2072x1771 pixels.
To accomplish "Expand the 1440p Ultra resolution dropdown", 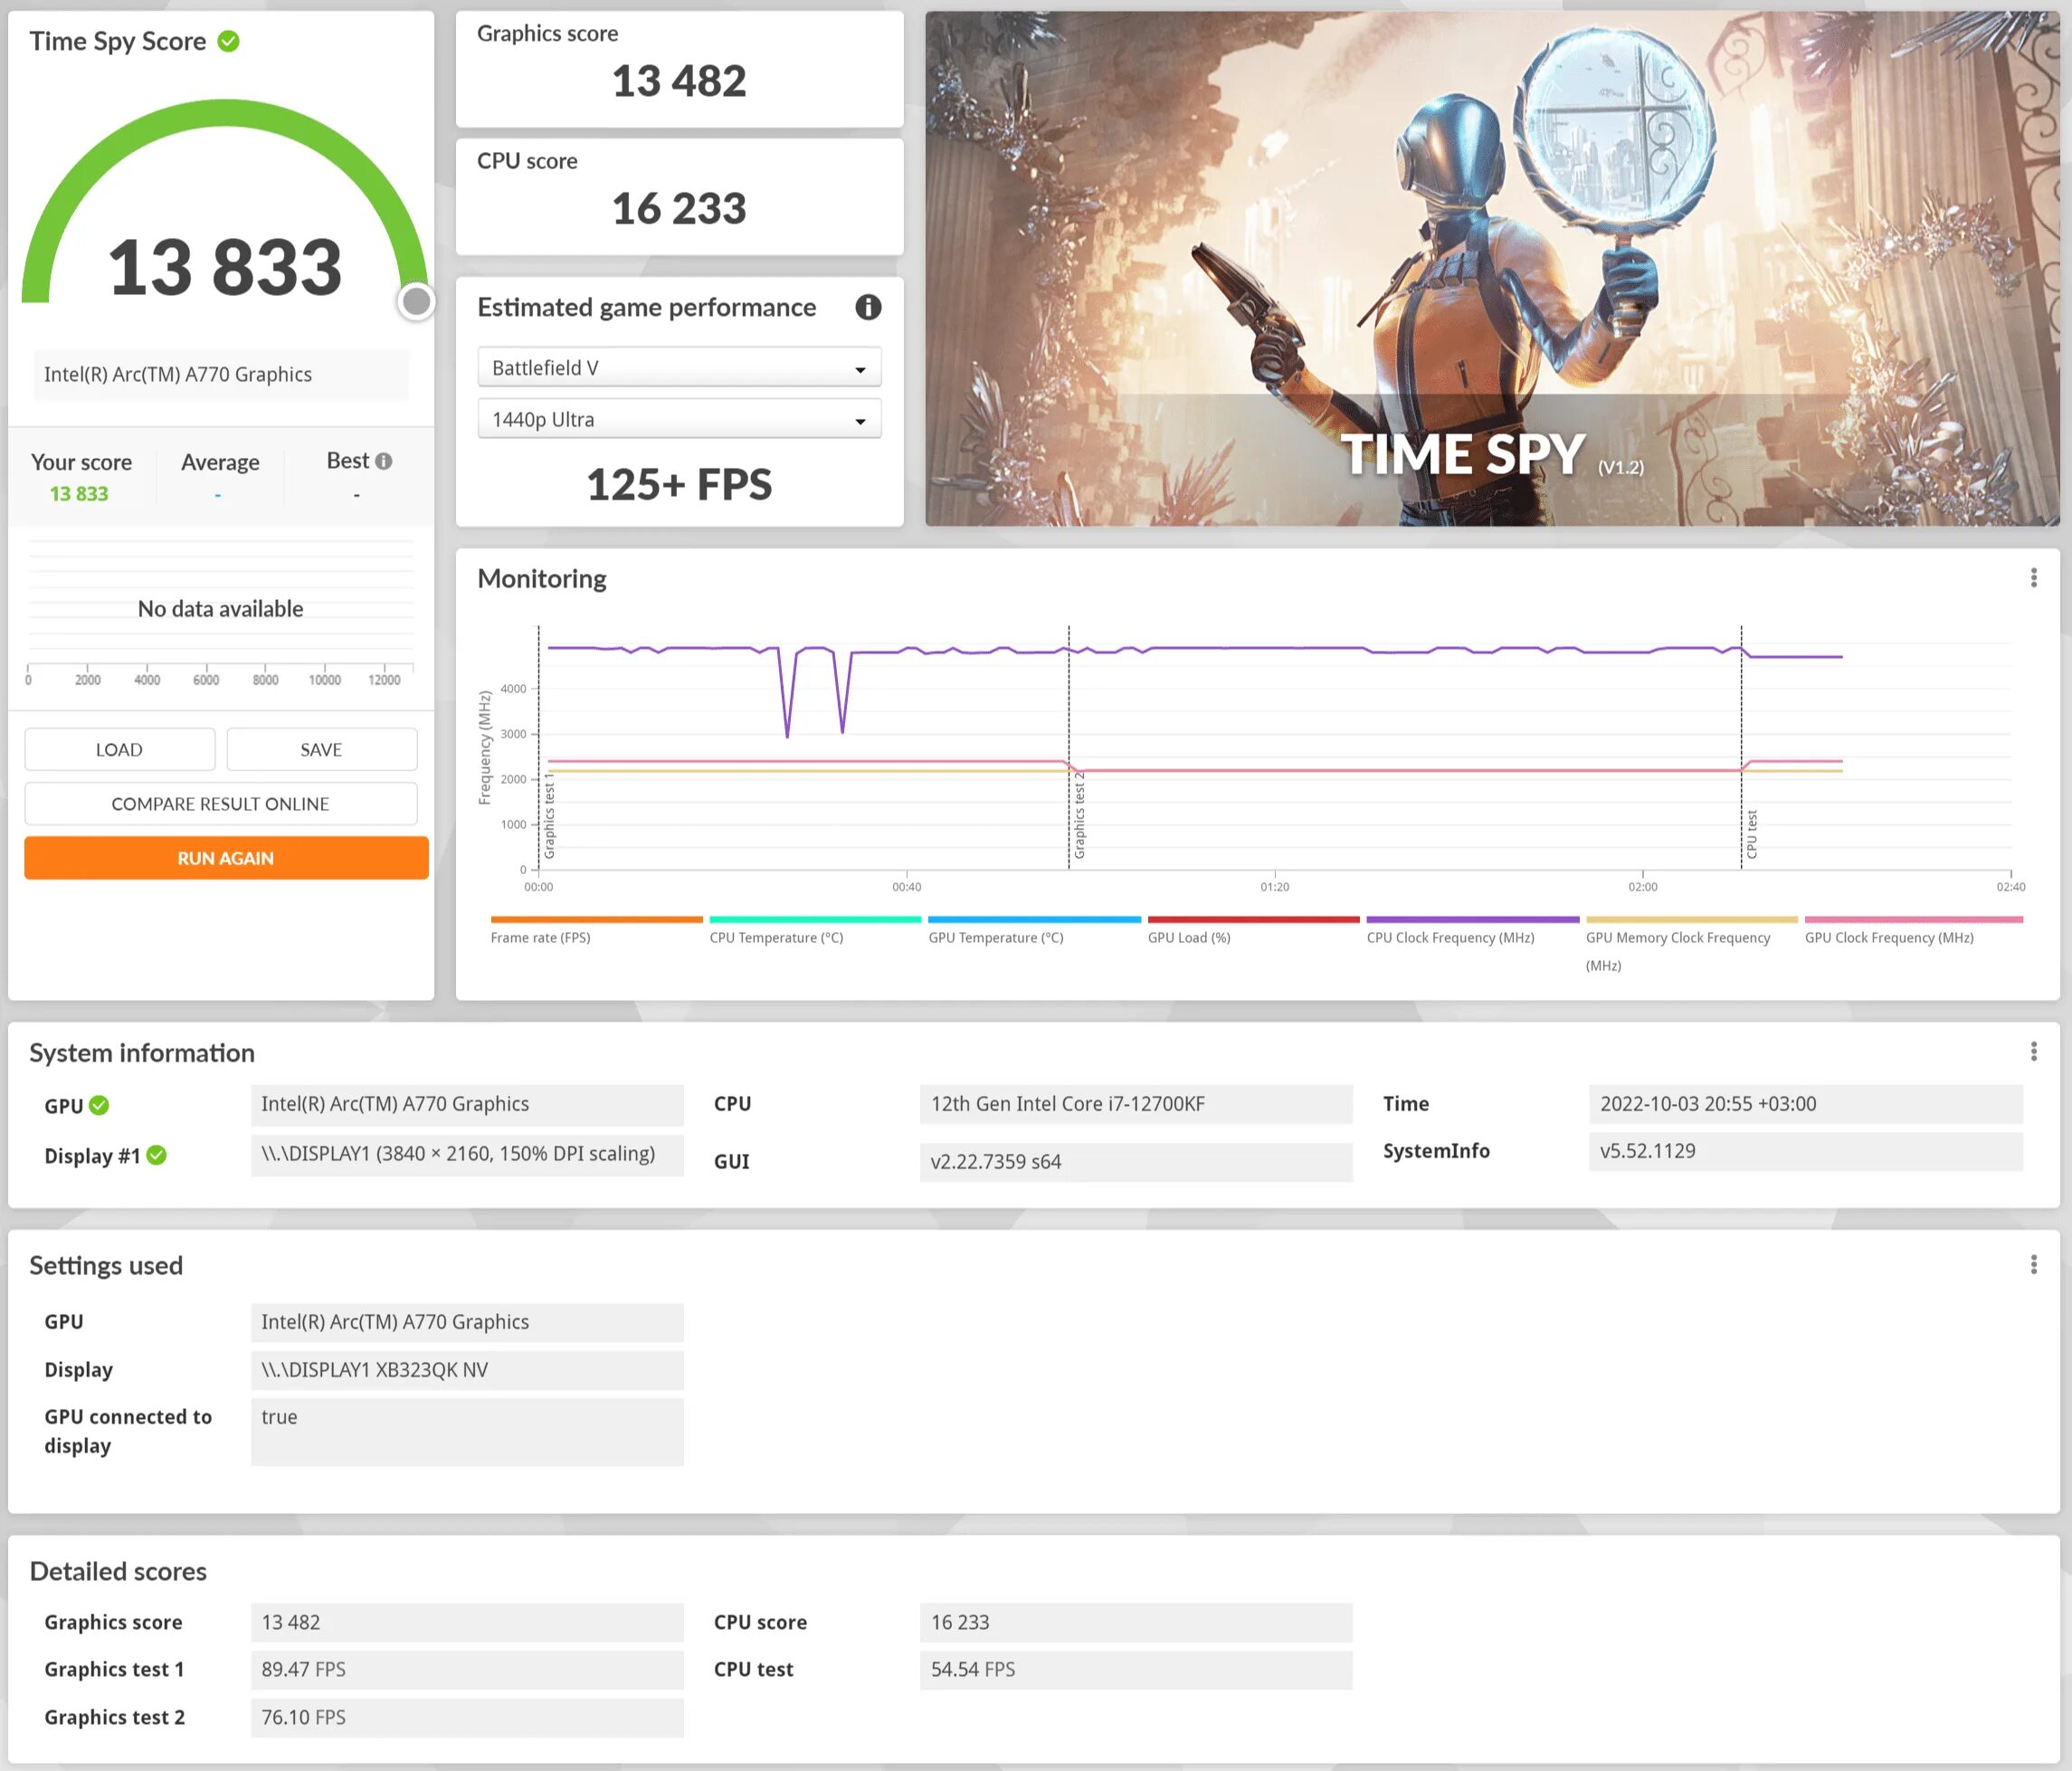I will click(x=680, y=418).
